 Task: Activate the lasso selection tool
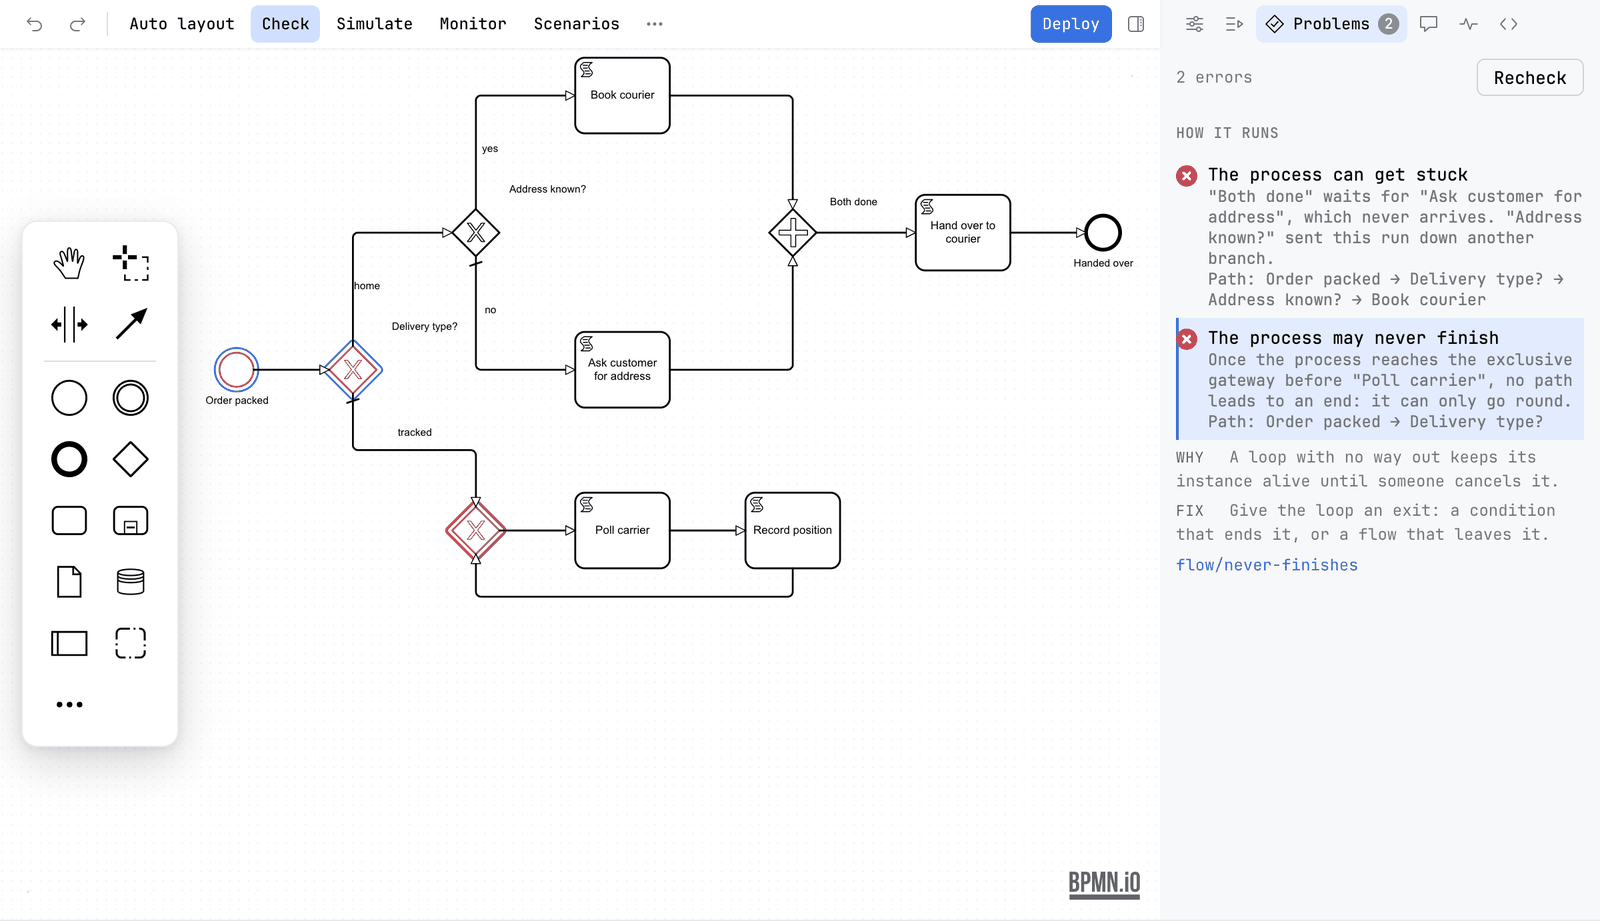pyautogui.click(x=131, y=264)
